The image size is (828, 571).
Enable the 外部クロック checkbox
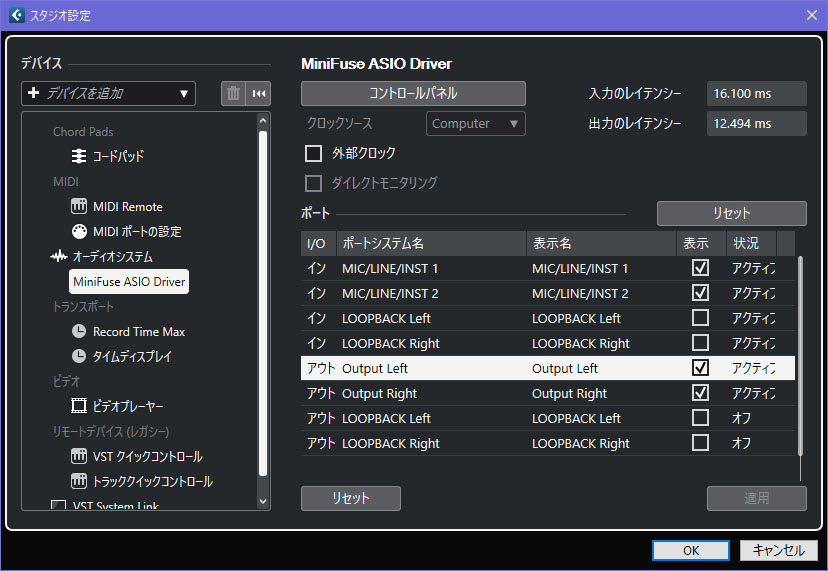coord(314,154)
